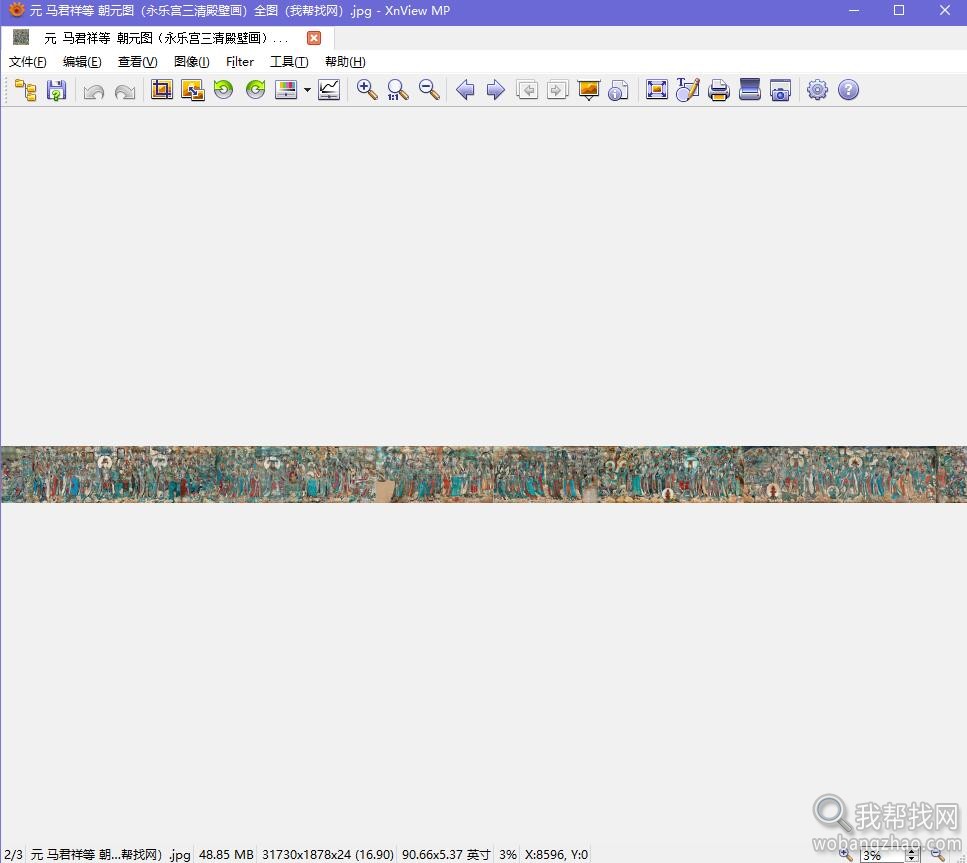Open the image properties info icon
The width and height of the screenshot is (967, 863).
[618, 90]
